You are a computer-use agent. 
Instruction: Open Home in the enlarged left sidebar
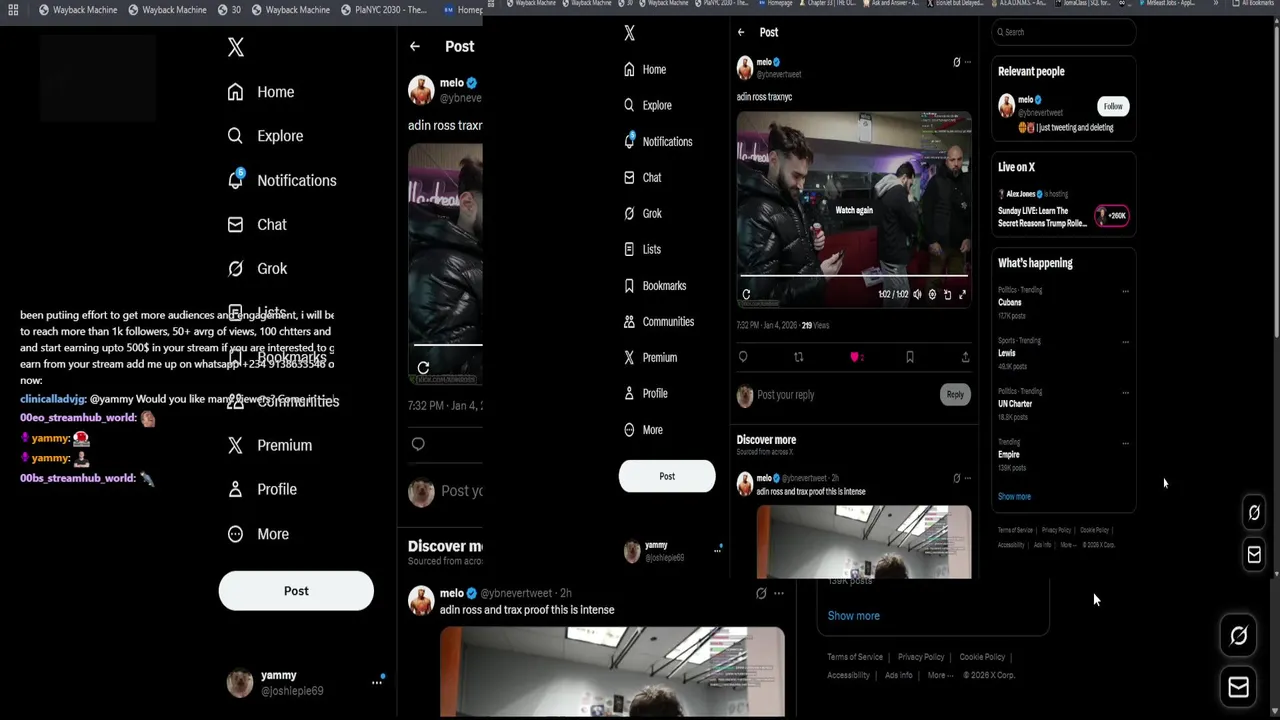point(261,92)
